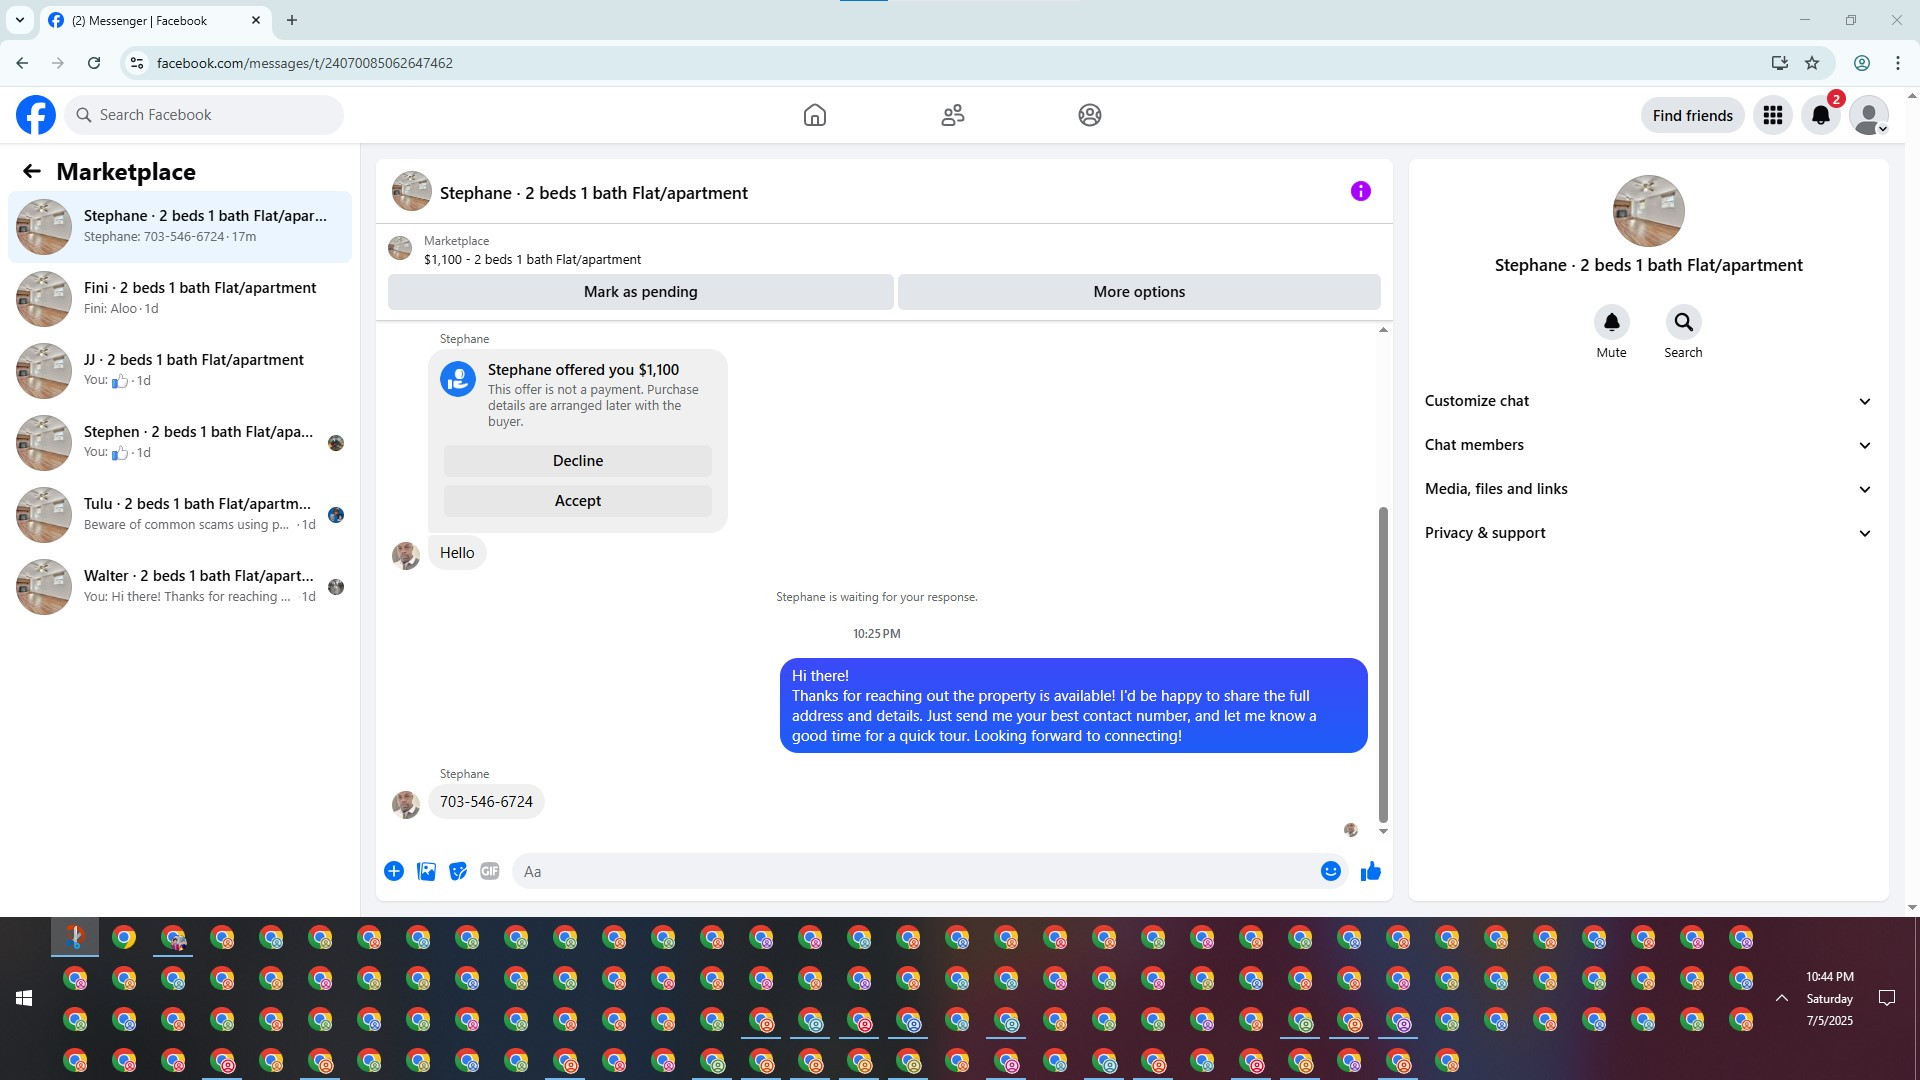The image size is (1920, 1080).
Task: Open more actions plus icon
Action: pos(394,871)
